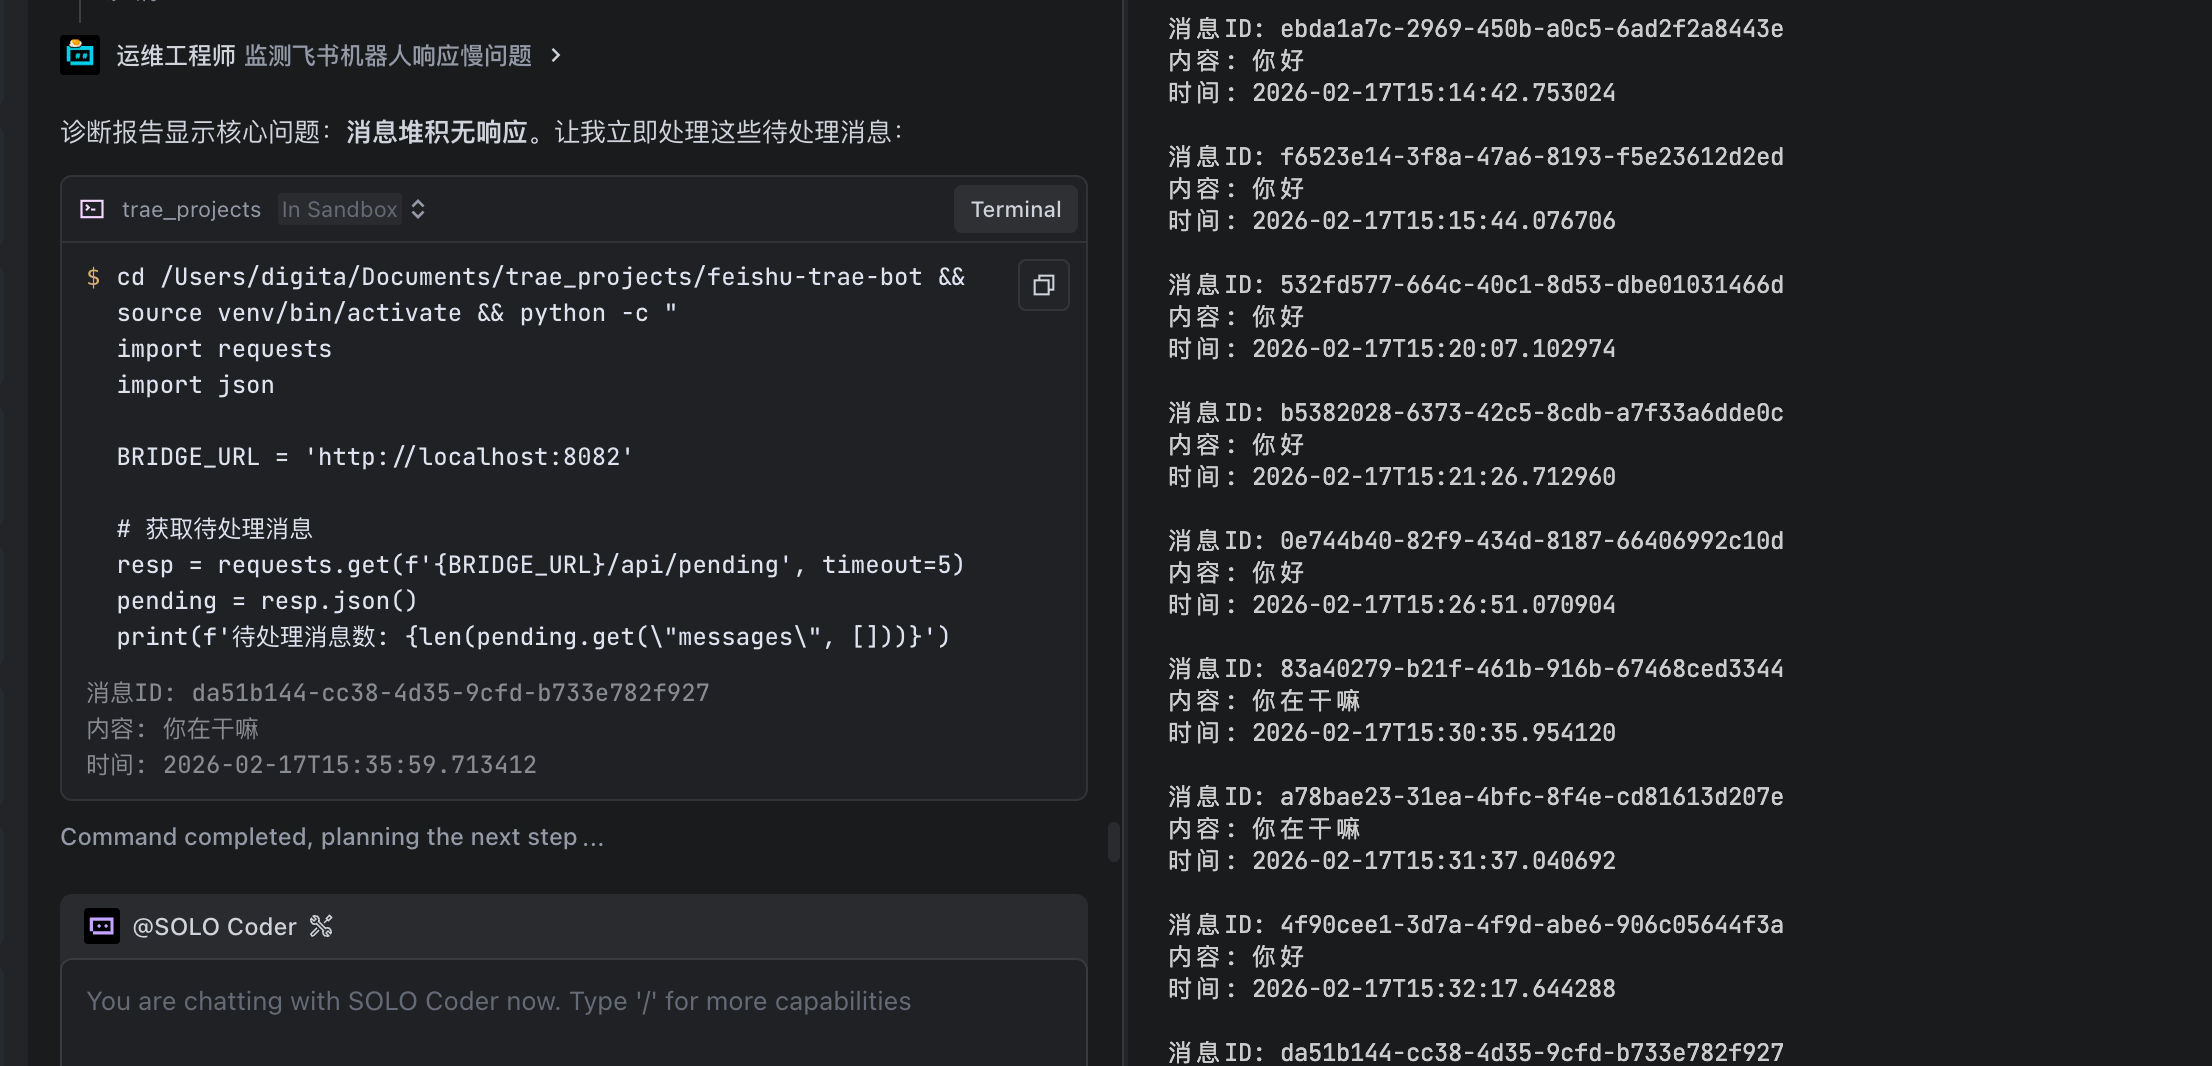Click terminal output time 15:35:59.713412
Viewport: 2212px width, 1066px height.
pyautogui.click(x=311, y=765)
